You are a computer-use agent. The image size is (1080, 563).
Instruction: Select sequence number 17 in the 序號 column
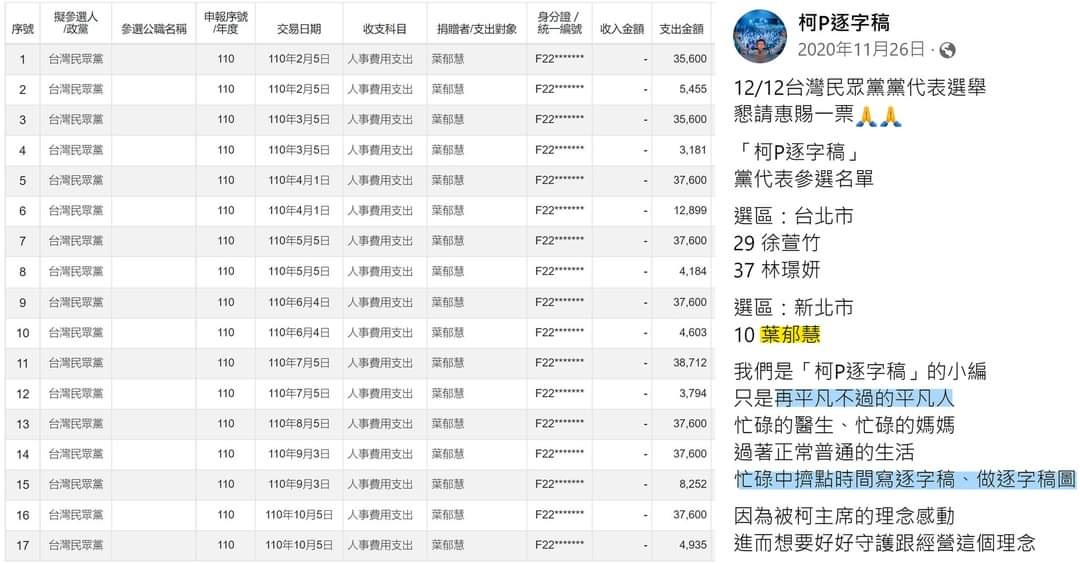tap(23, 545)
